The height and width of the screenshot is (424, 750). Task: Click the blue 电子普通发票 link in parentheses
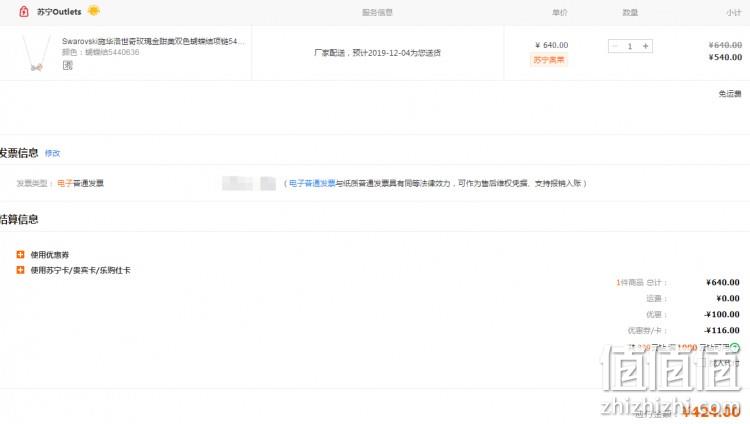click(312, 183)
